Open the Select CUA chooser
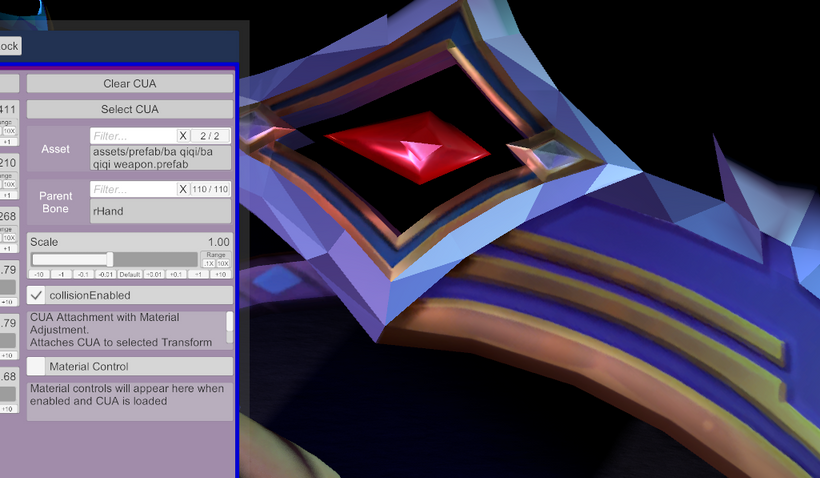Screen dimensions: 820x478 coord(130,109)
